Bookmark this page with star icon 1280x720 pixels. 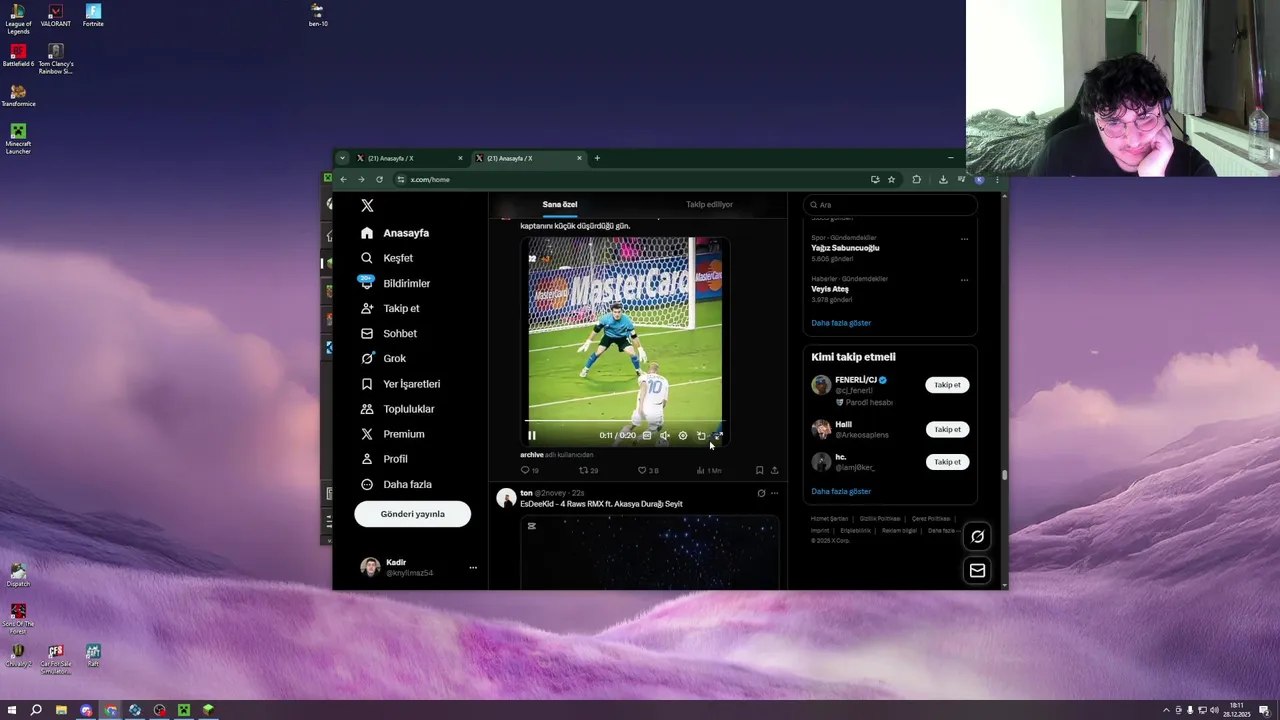point(891,180)
